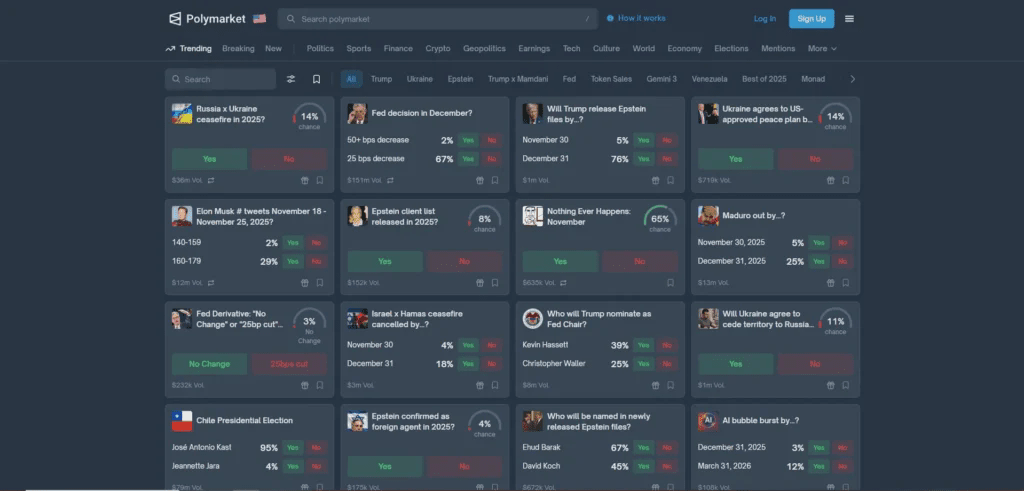Click the Log In link
The image size is (1024, 491).
[x=765, y=19]
